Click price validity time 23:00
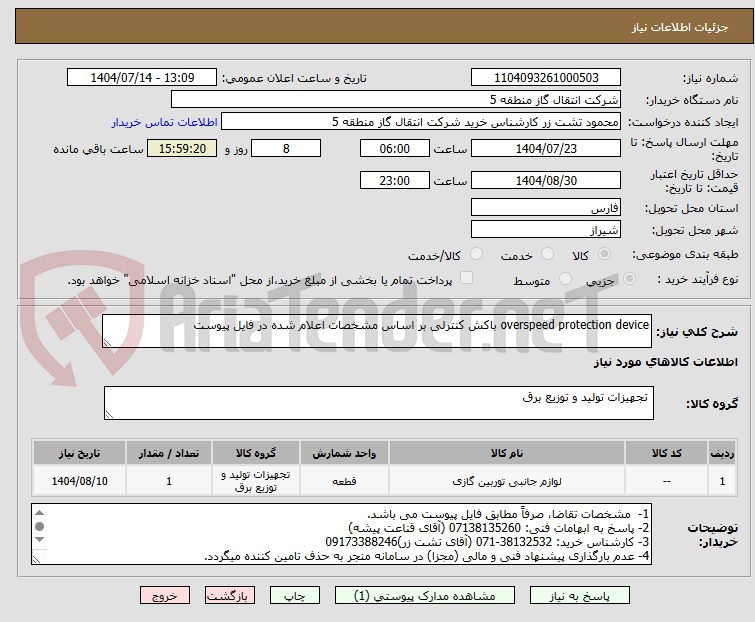The image size is (755, 622). (x=394, y=181)
